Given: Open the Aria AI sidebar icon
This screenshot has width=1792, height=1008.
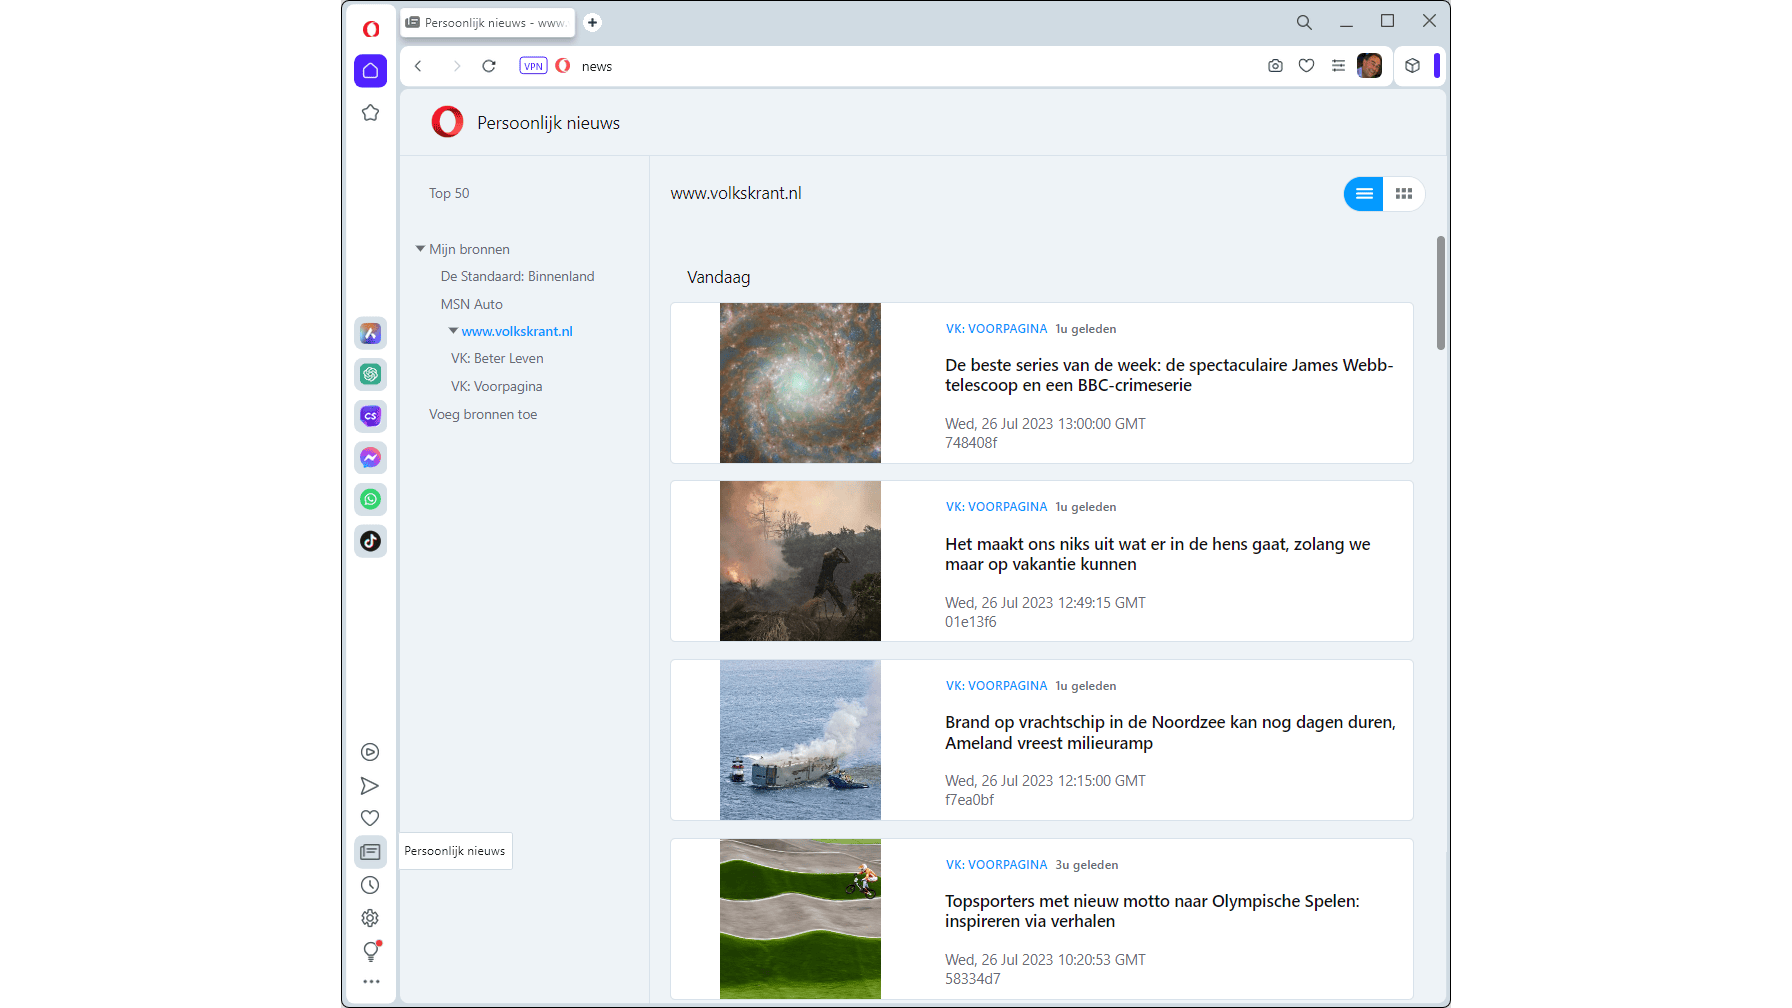Looking at the screenshot, I should pyautogui.click(x=371, y=333).
